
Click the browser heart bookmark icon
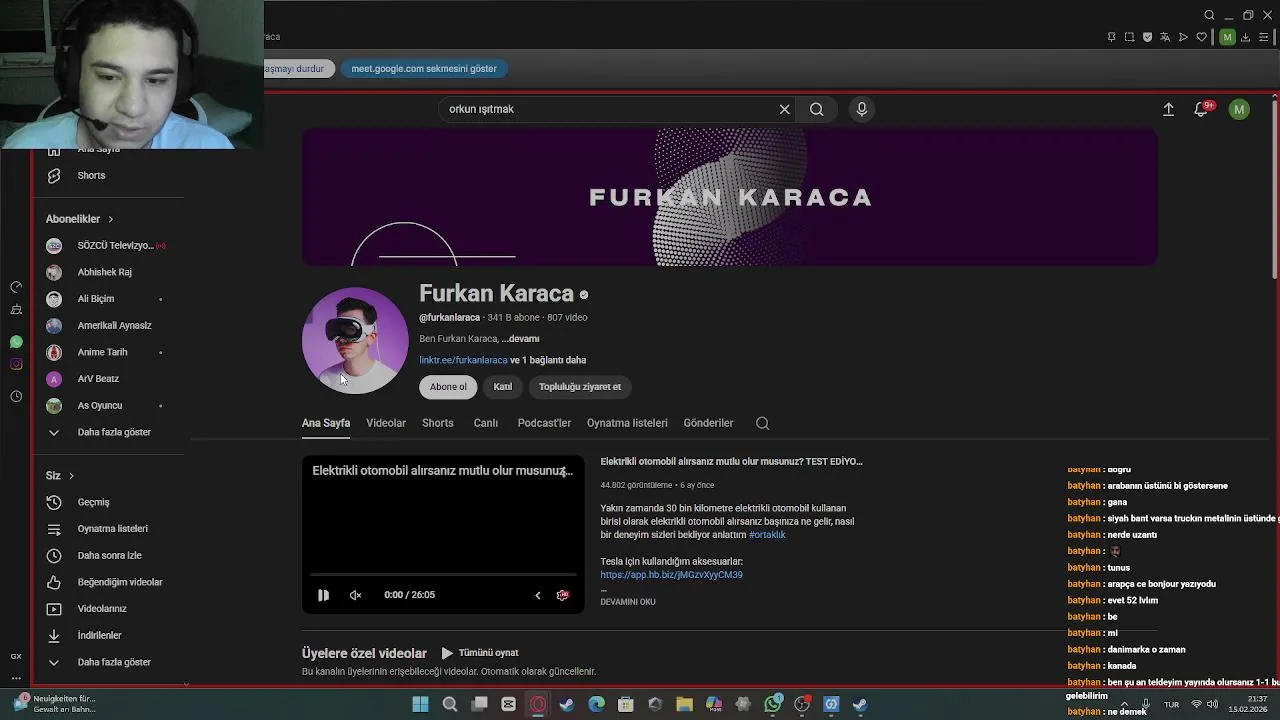tap(1201, 37)
